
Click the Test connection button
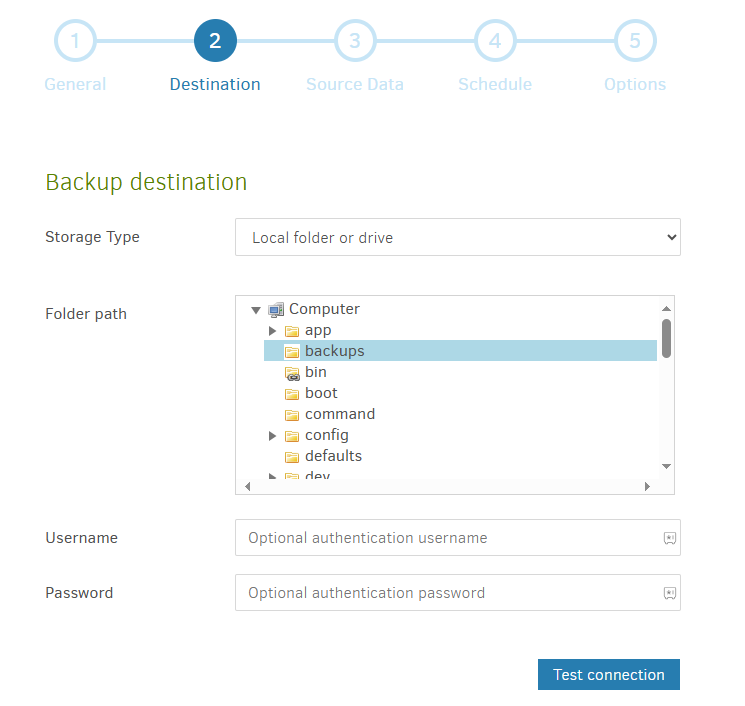pyautogui.click(x=608, y=675)
